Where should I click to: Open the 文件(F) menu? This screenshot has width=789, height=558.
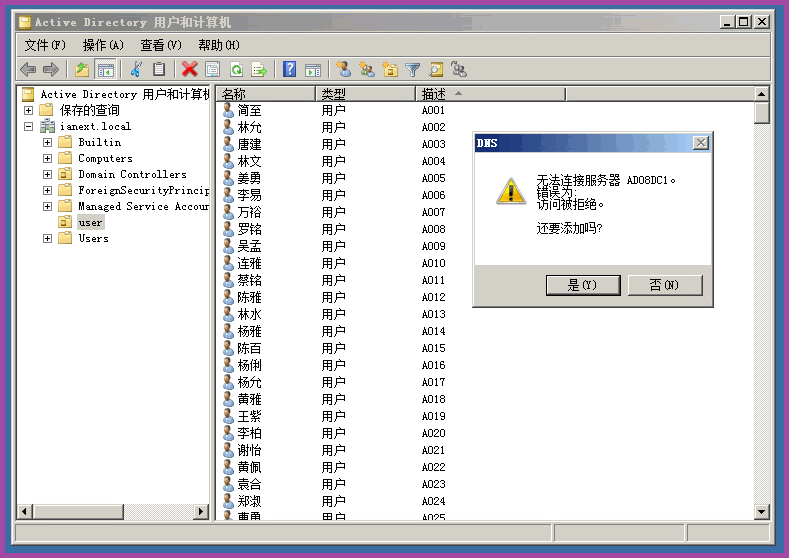pos(45,45)
